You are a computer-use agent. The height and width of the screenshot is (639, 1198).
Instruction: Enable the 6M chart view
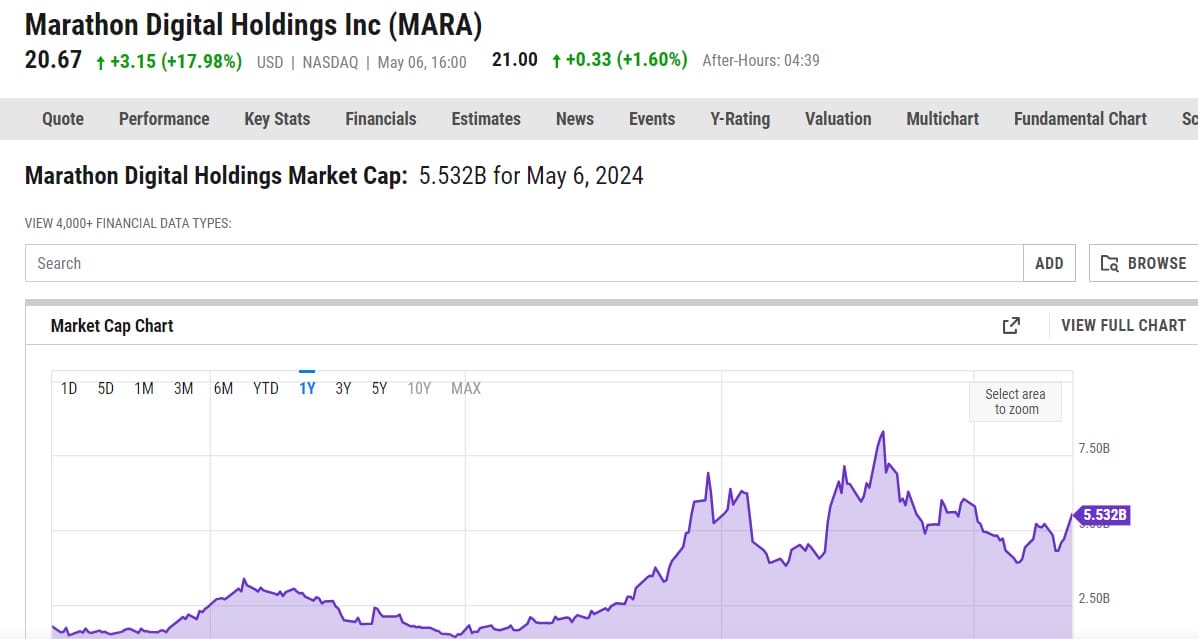click(224, 388)
